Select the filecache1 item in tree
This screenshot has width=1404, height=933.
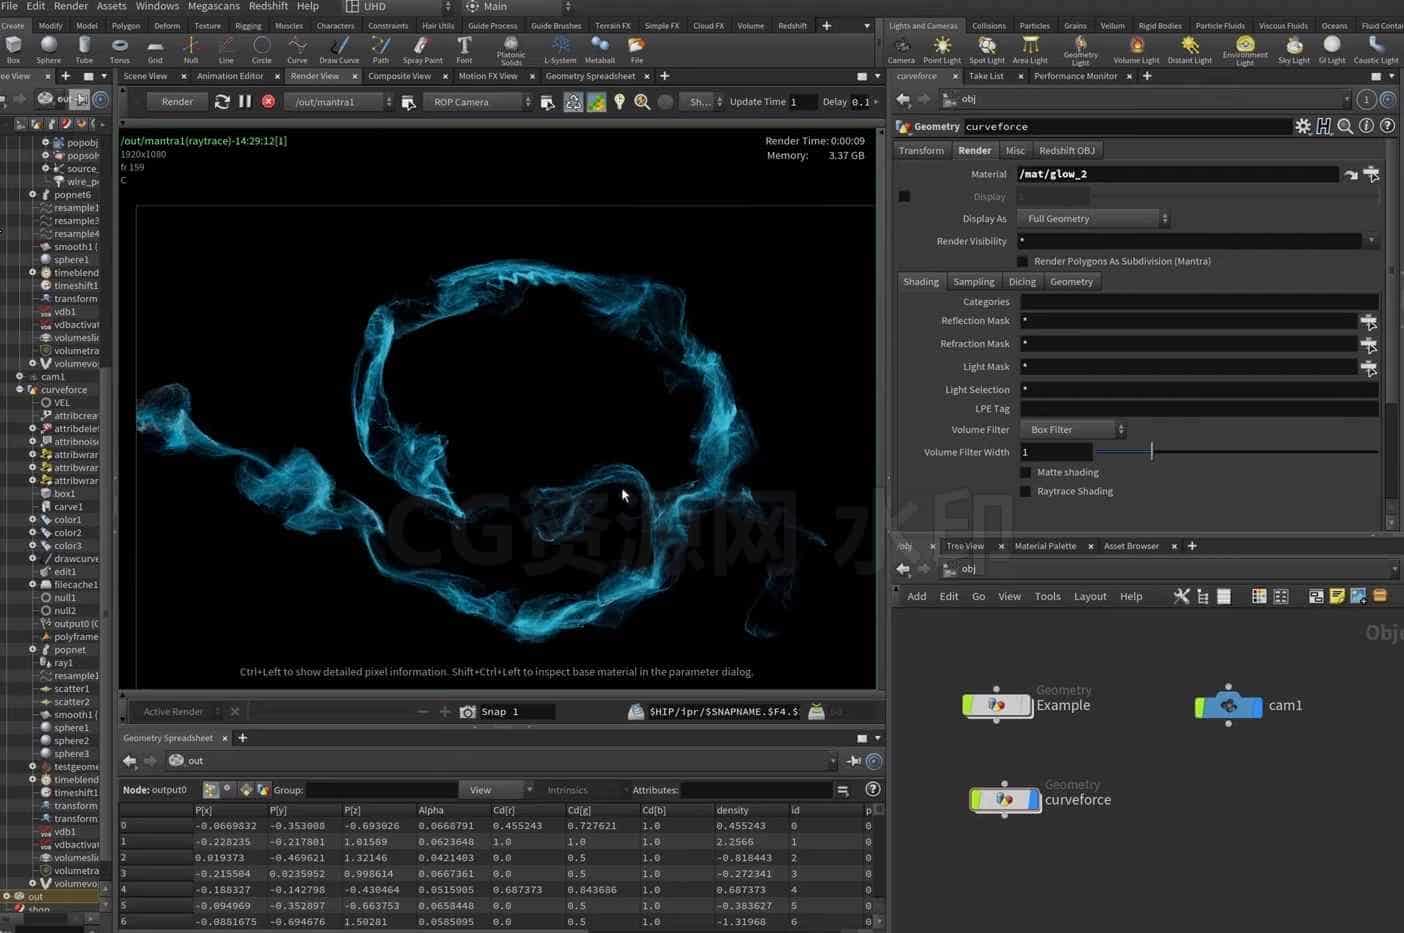[76, 585]
